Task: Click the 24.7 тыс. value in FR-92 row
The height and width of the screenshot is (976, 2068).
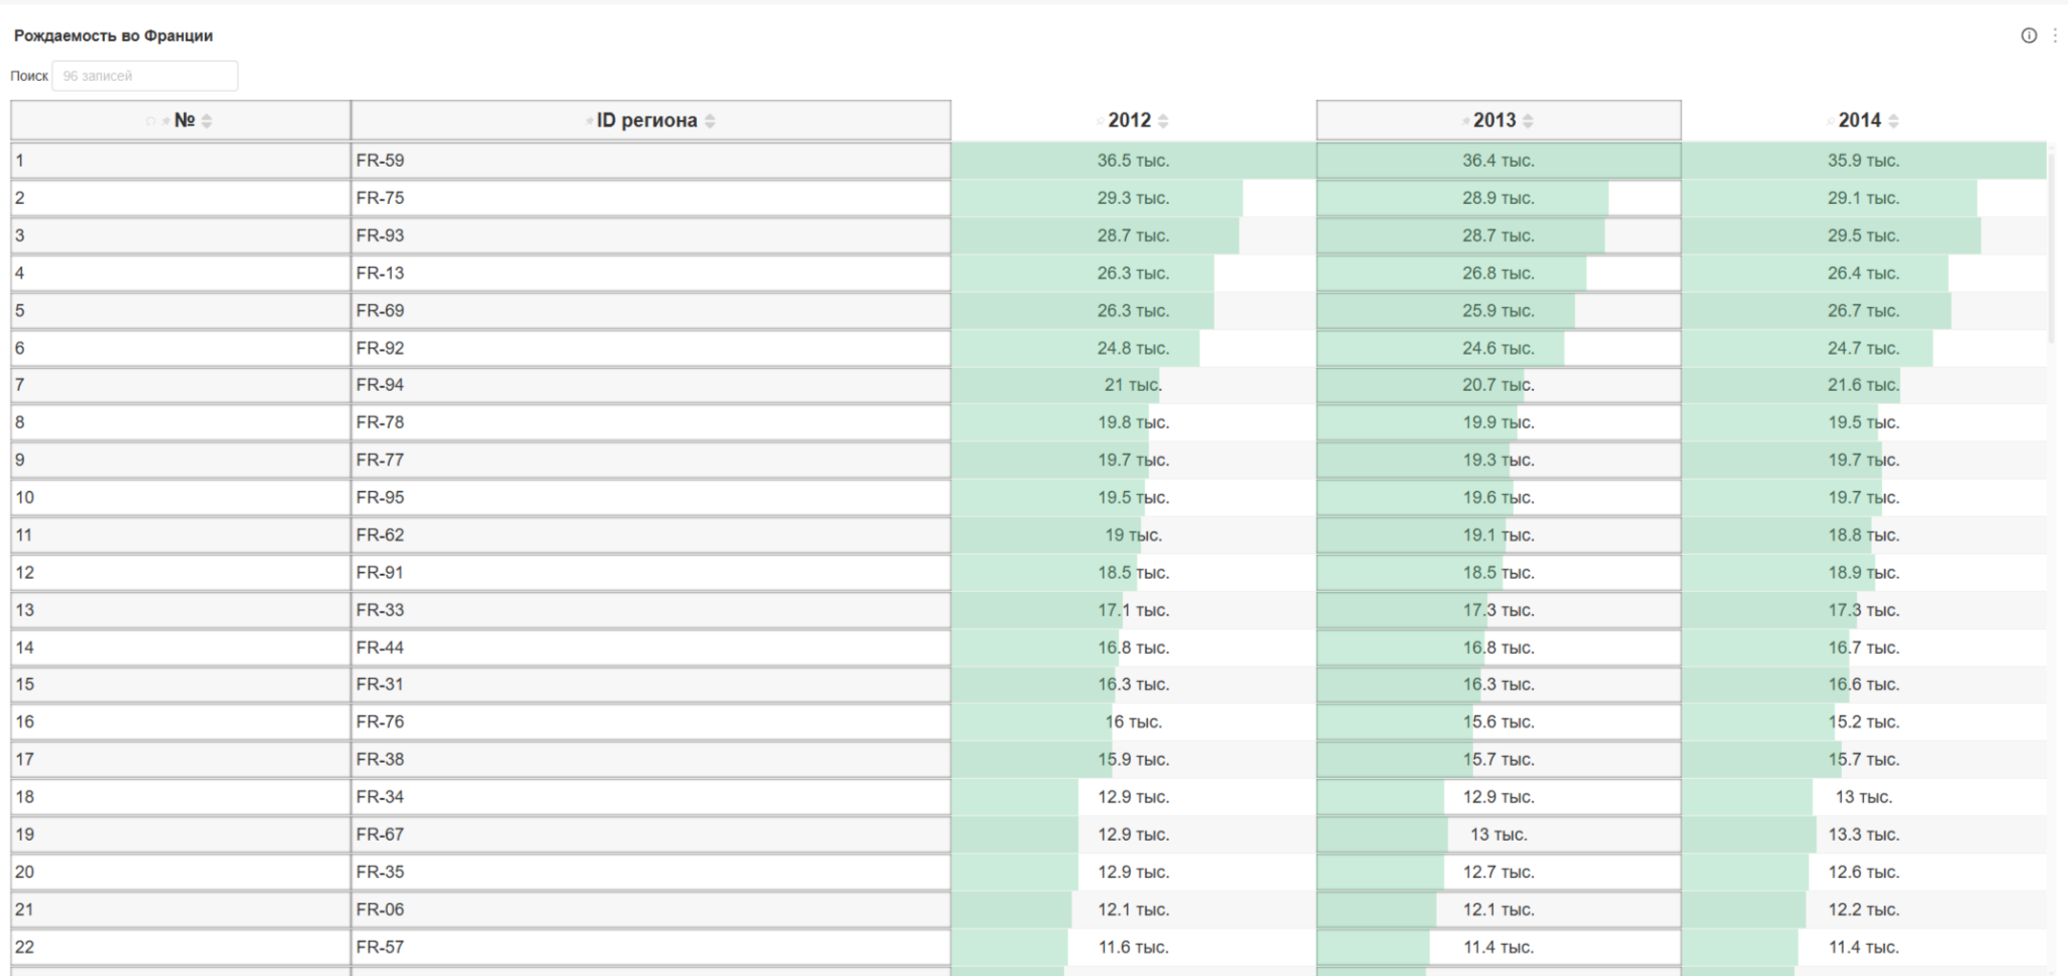Action: coord(1863,348)
